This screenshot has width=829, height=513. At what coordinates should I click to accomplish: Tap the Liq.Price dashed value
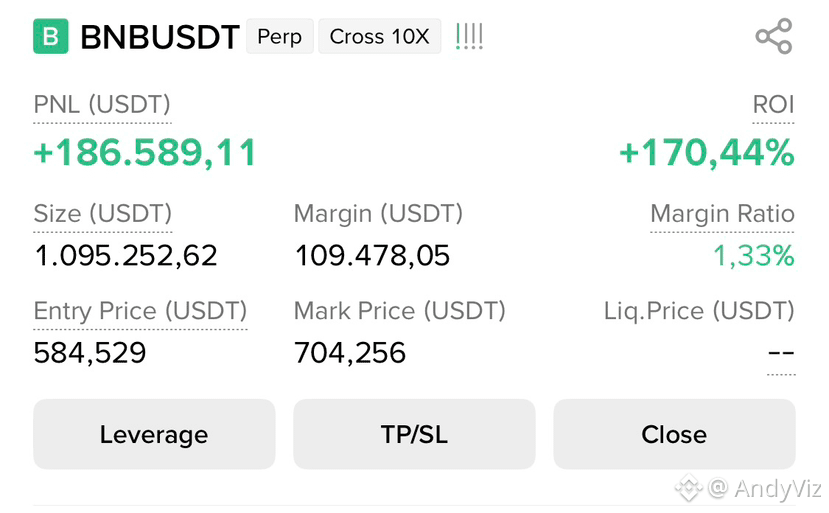pos(781,353)
